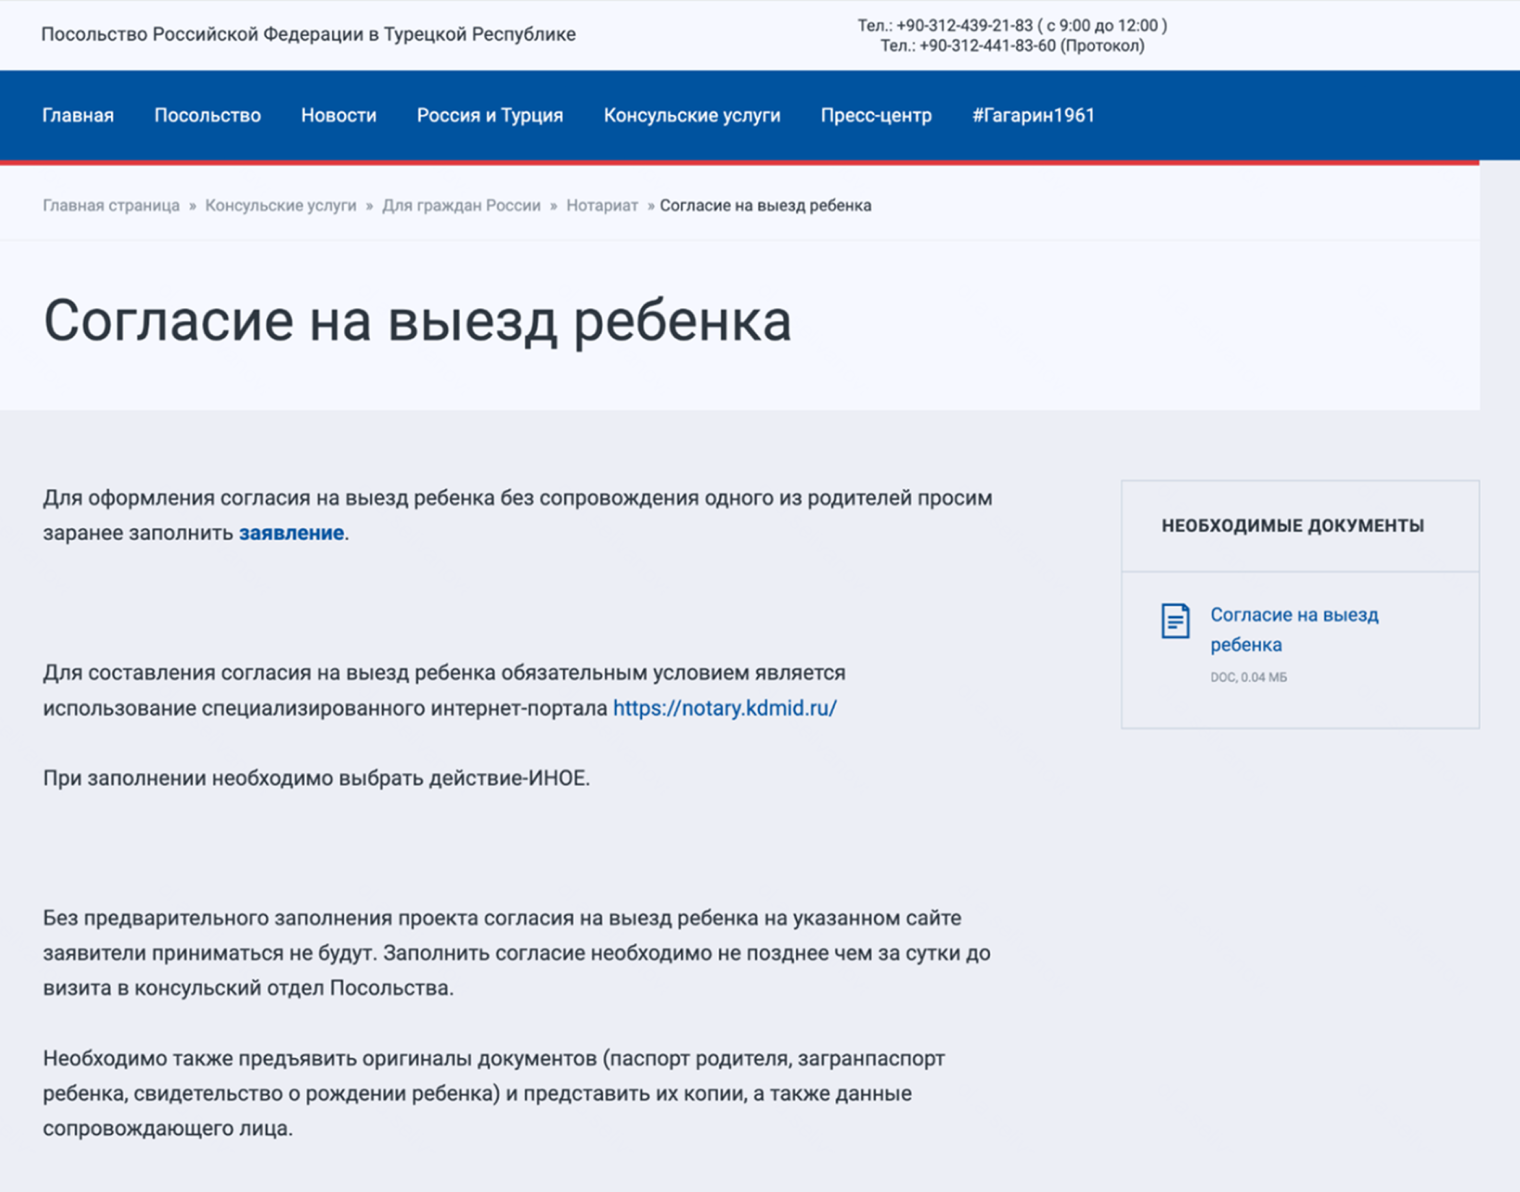Download the Согласие на выезд ребенка DOC file

(x=1294, y=629)
